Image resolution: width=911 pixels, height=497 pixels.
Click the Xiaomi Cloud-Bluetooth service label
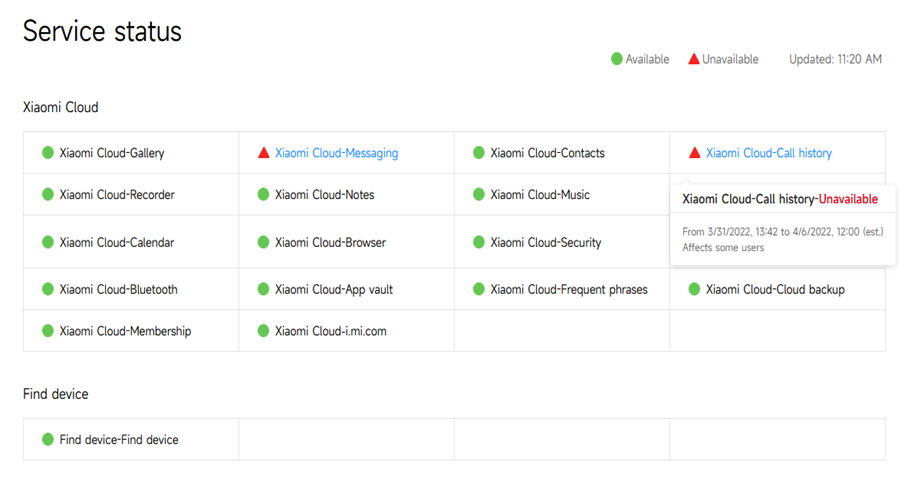click(118, 289)
